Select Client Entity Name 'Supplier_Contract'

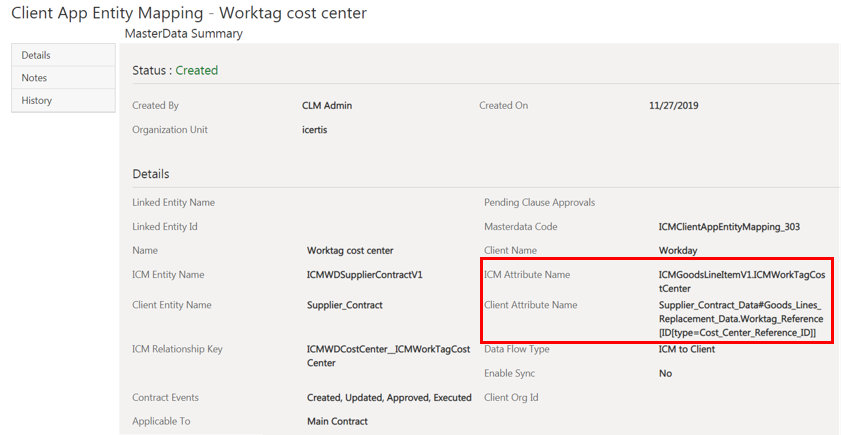(x=345, y=305)
